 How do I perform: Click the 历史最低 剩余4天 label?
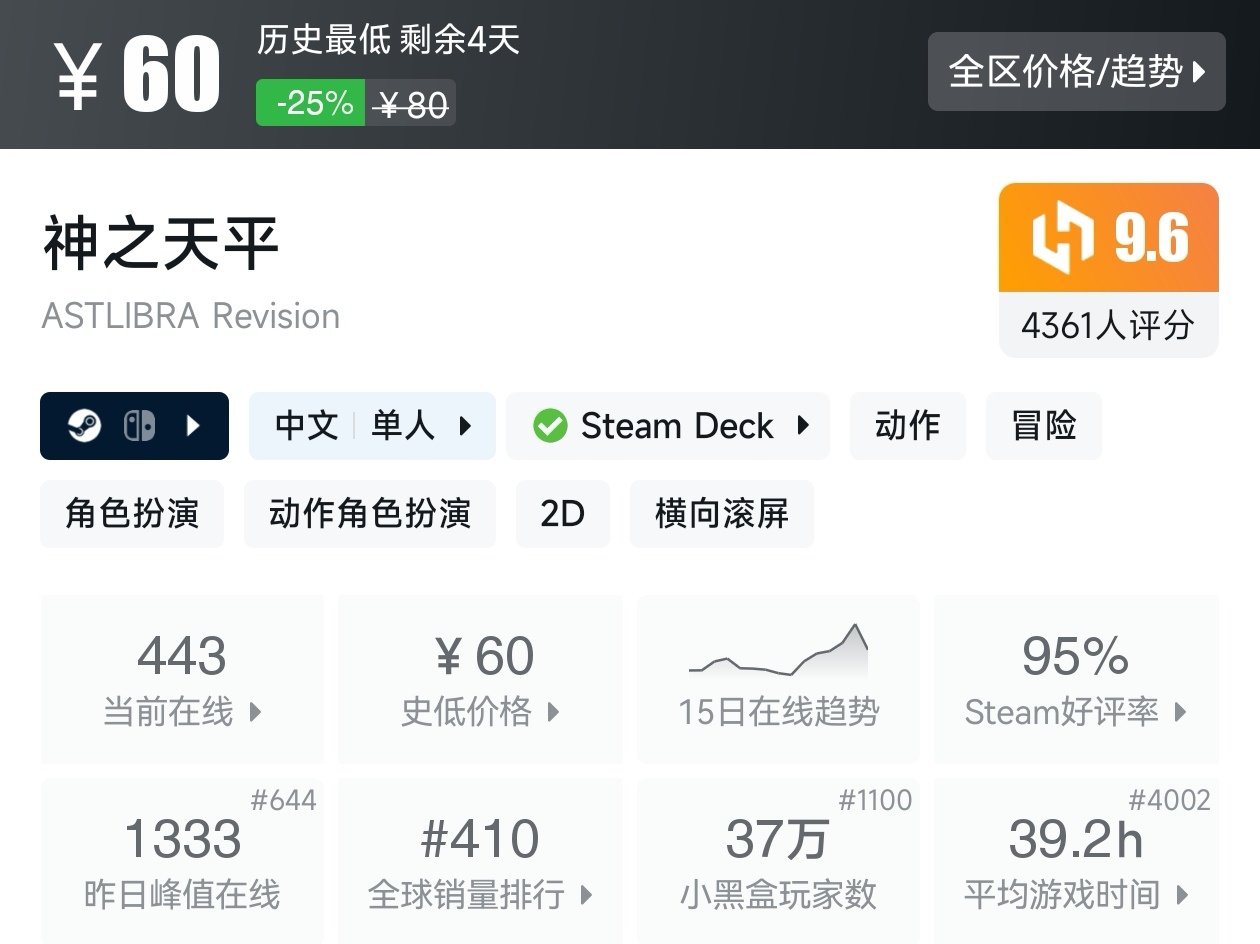[x=388, y=40]
